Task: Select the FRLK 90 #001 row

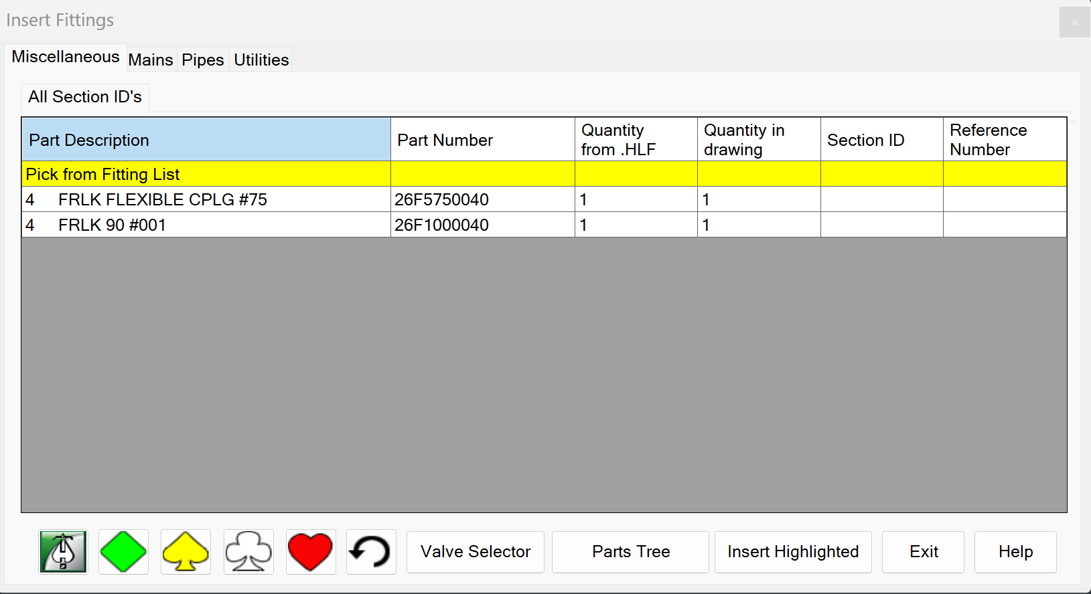Action: 544,225
